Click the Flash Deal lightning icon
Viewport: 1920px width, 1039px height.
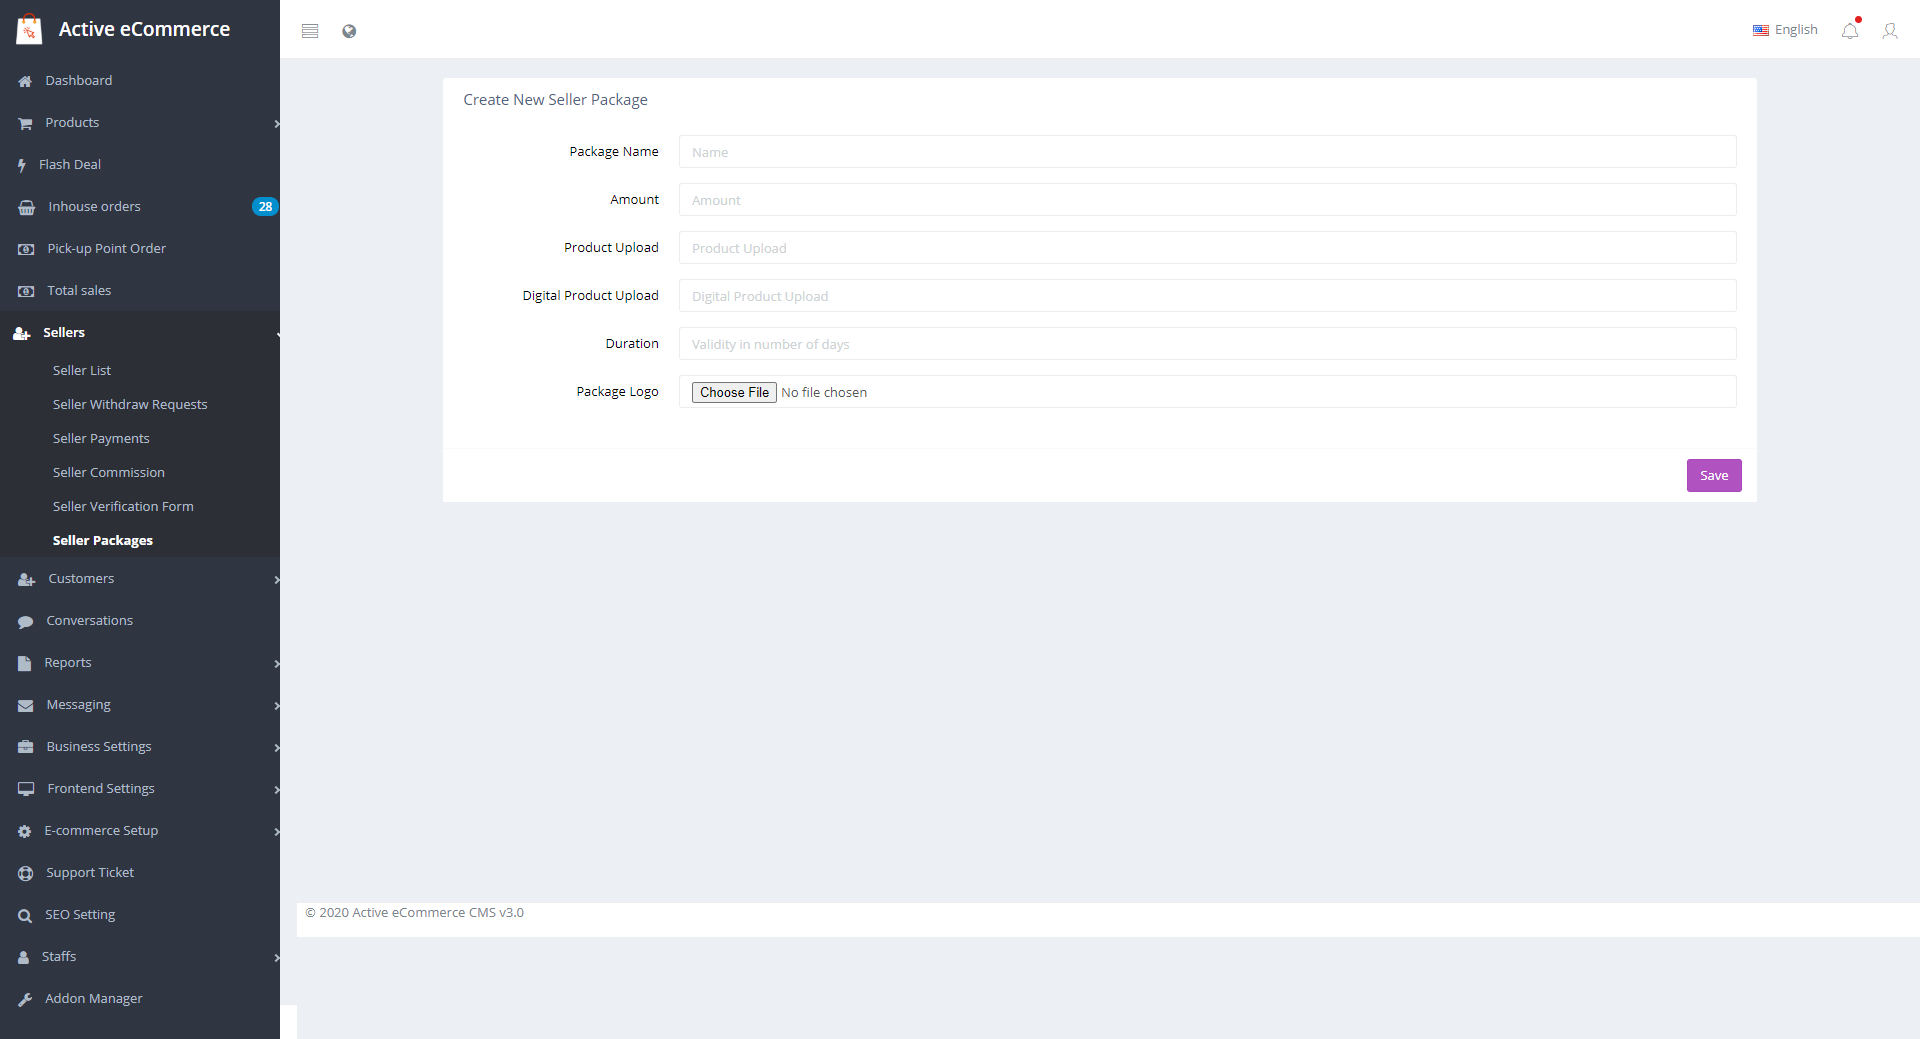click(x=22, y=165)
